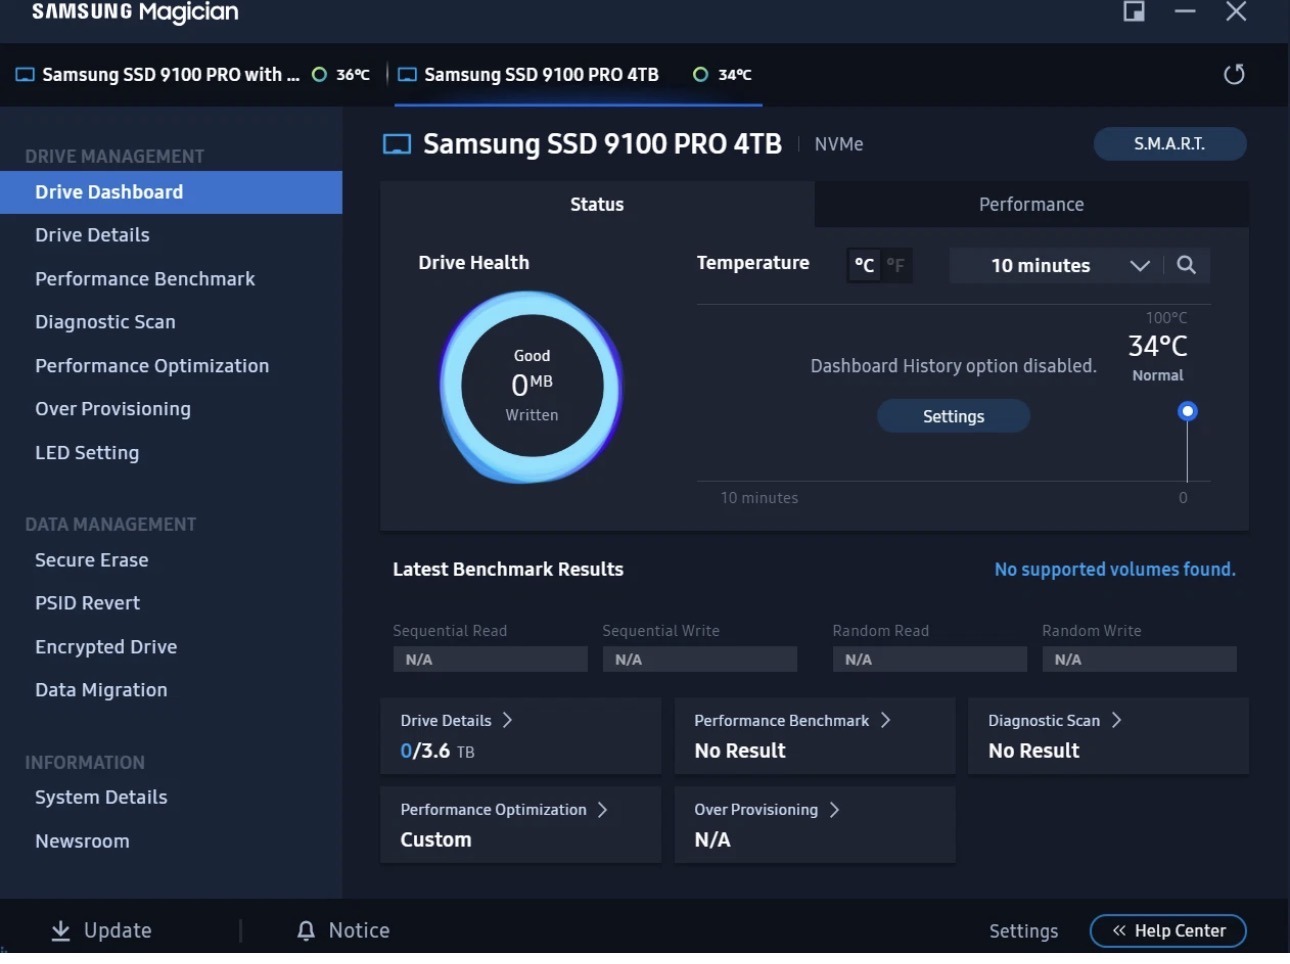This screenshot has width=1290, height=964.
Task: Switch to the Status tab
Action: [x=597, y=204]
